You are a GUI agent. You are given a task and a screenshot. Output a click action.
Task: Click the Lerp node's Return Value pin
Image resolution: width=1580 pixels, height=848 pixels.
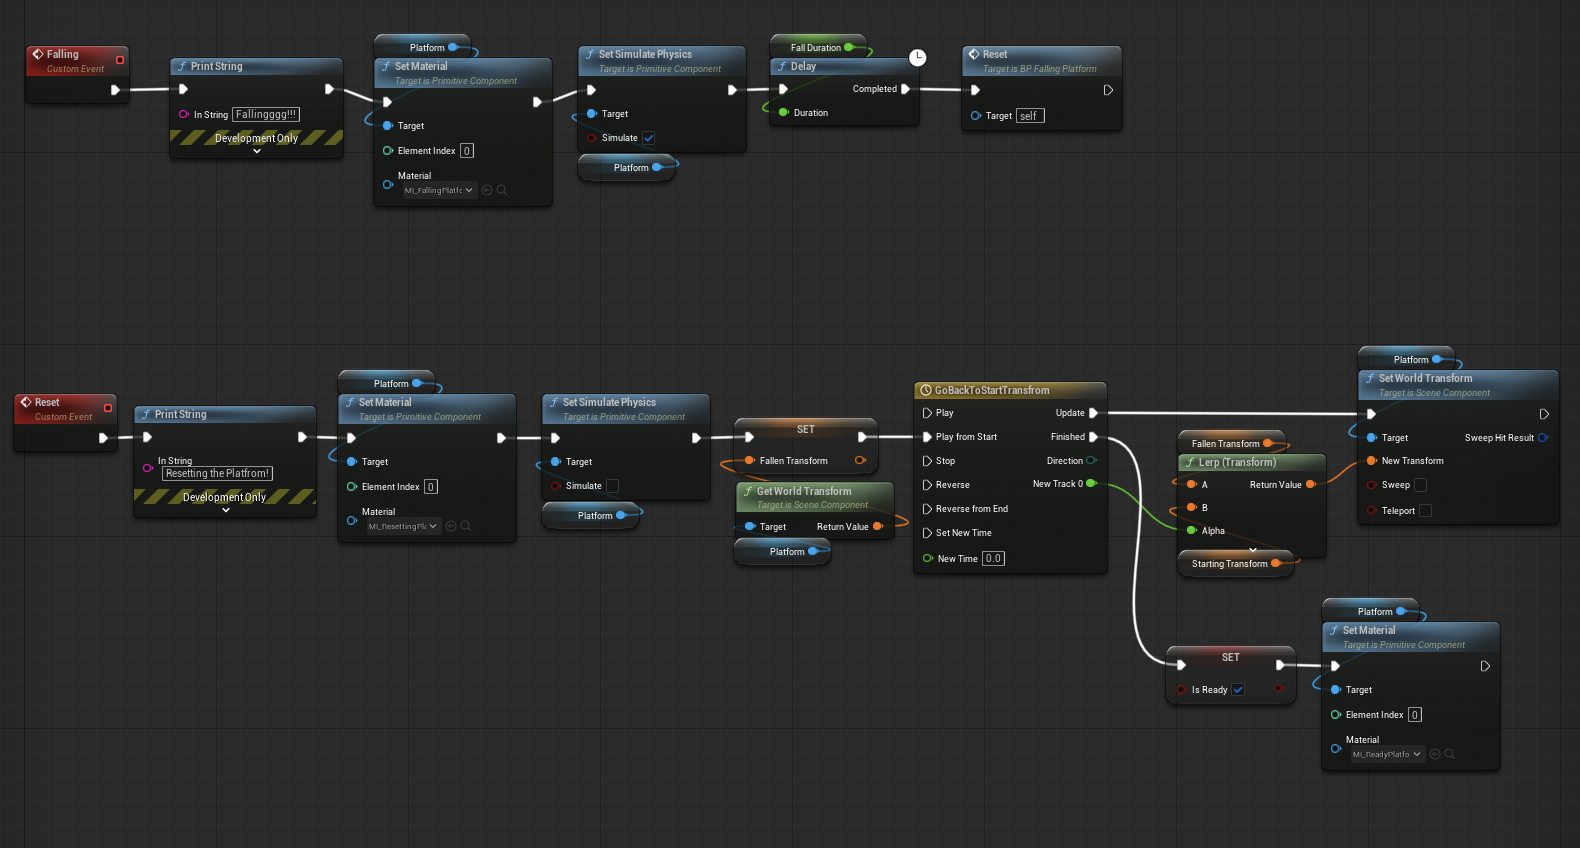click(x=1311, y=485)
